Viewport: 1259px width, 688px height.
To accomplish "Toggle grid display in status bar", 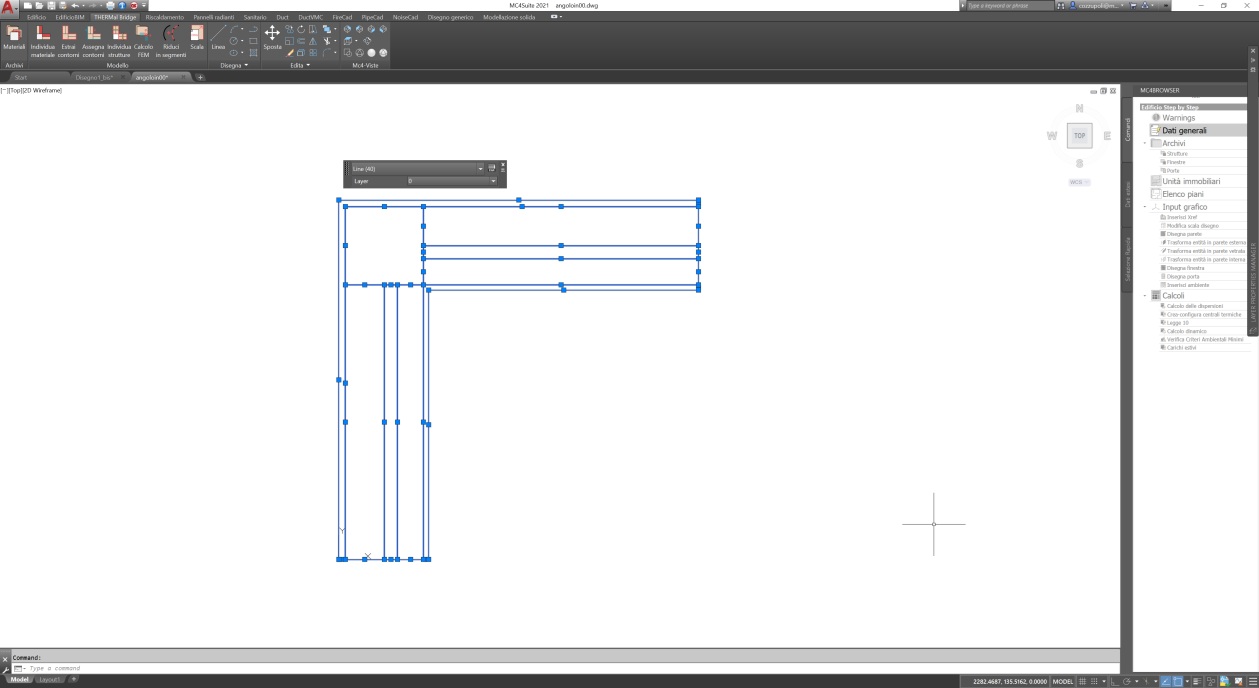I will [x=1082, y=681].
